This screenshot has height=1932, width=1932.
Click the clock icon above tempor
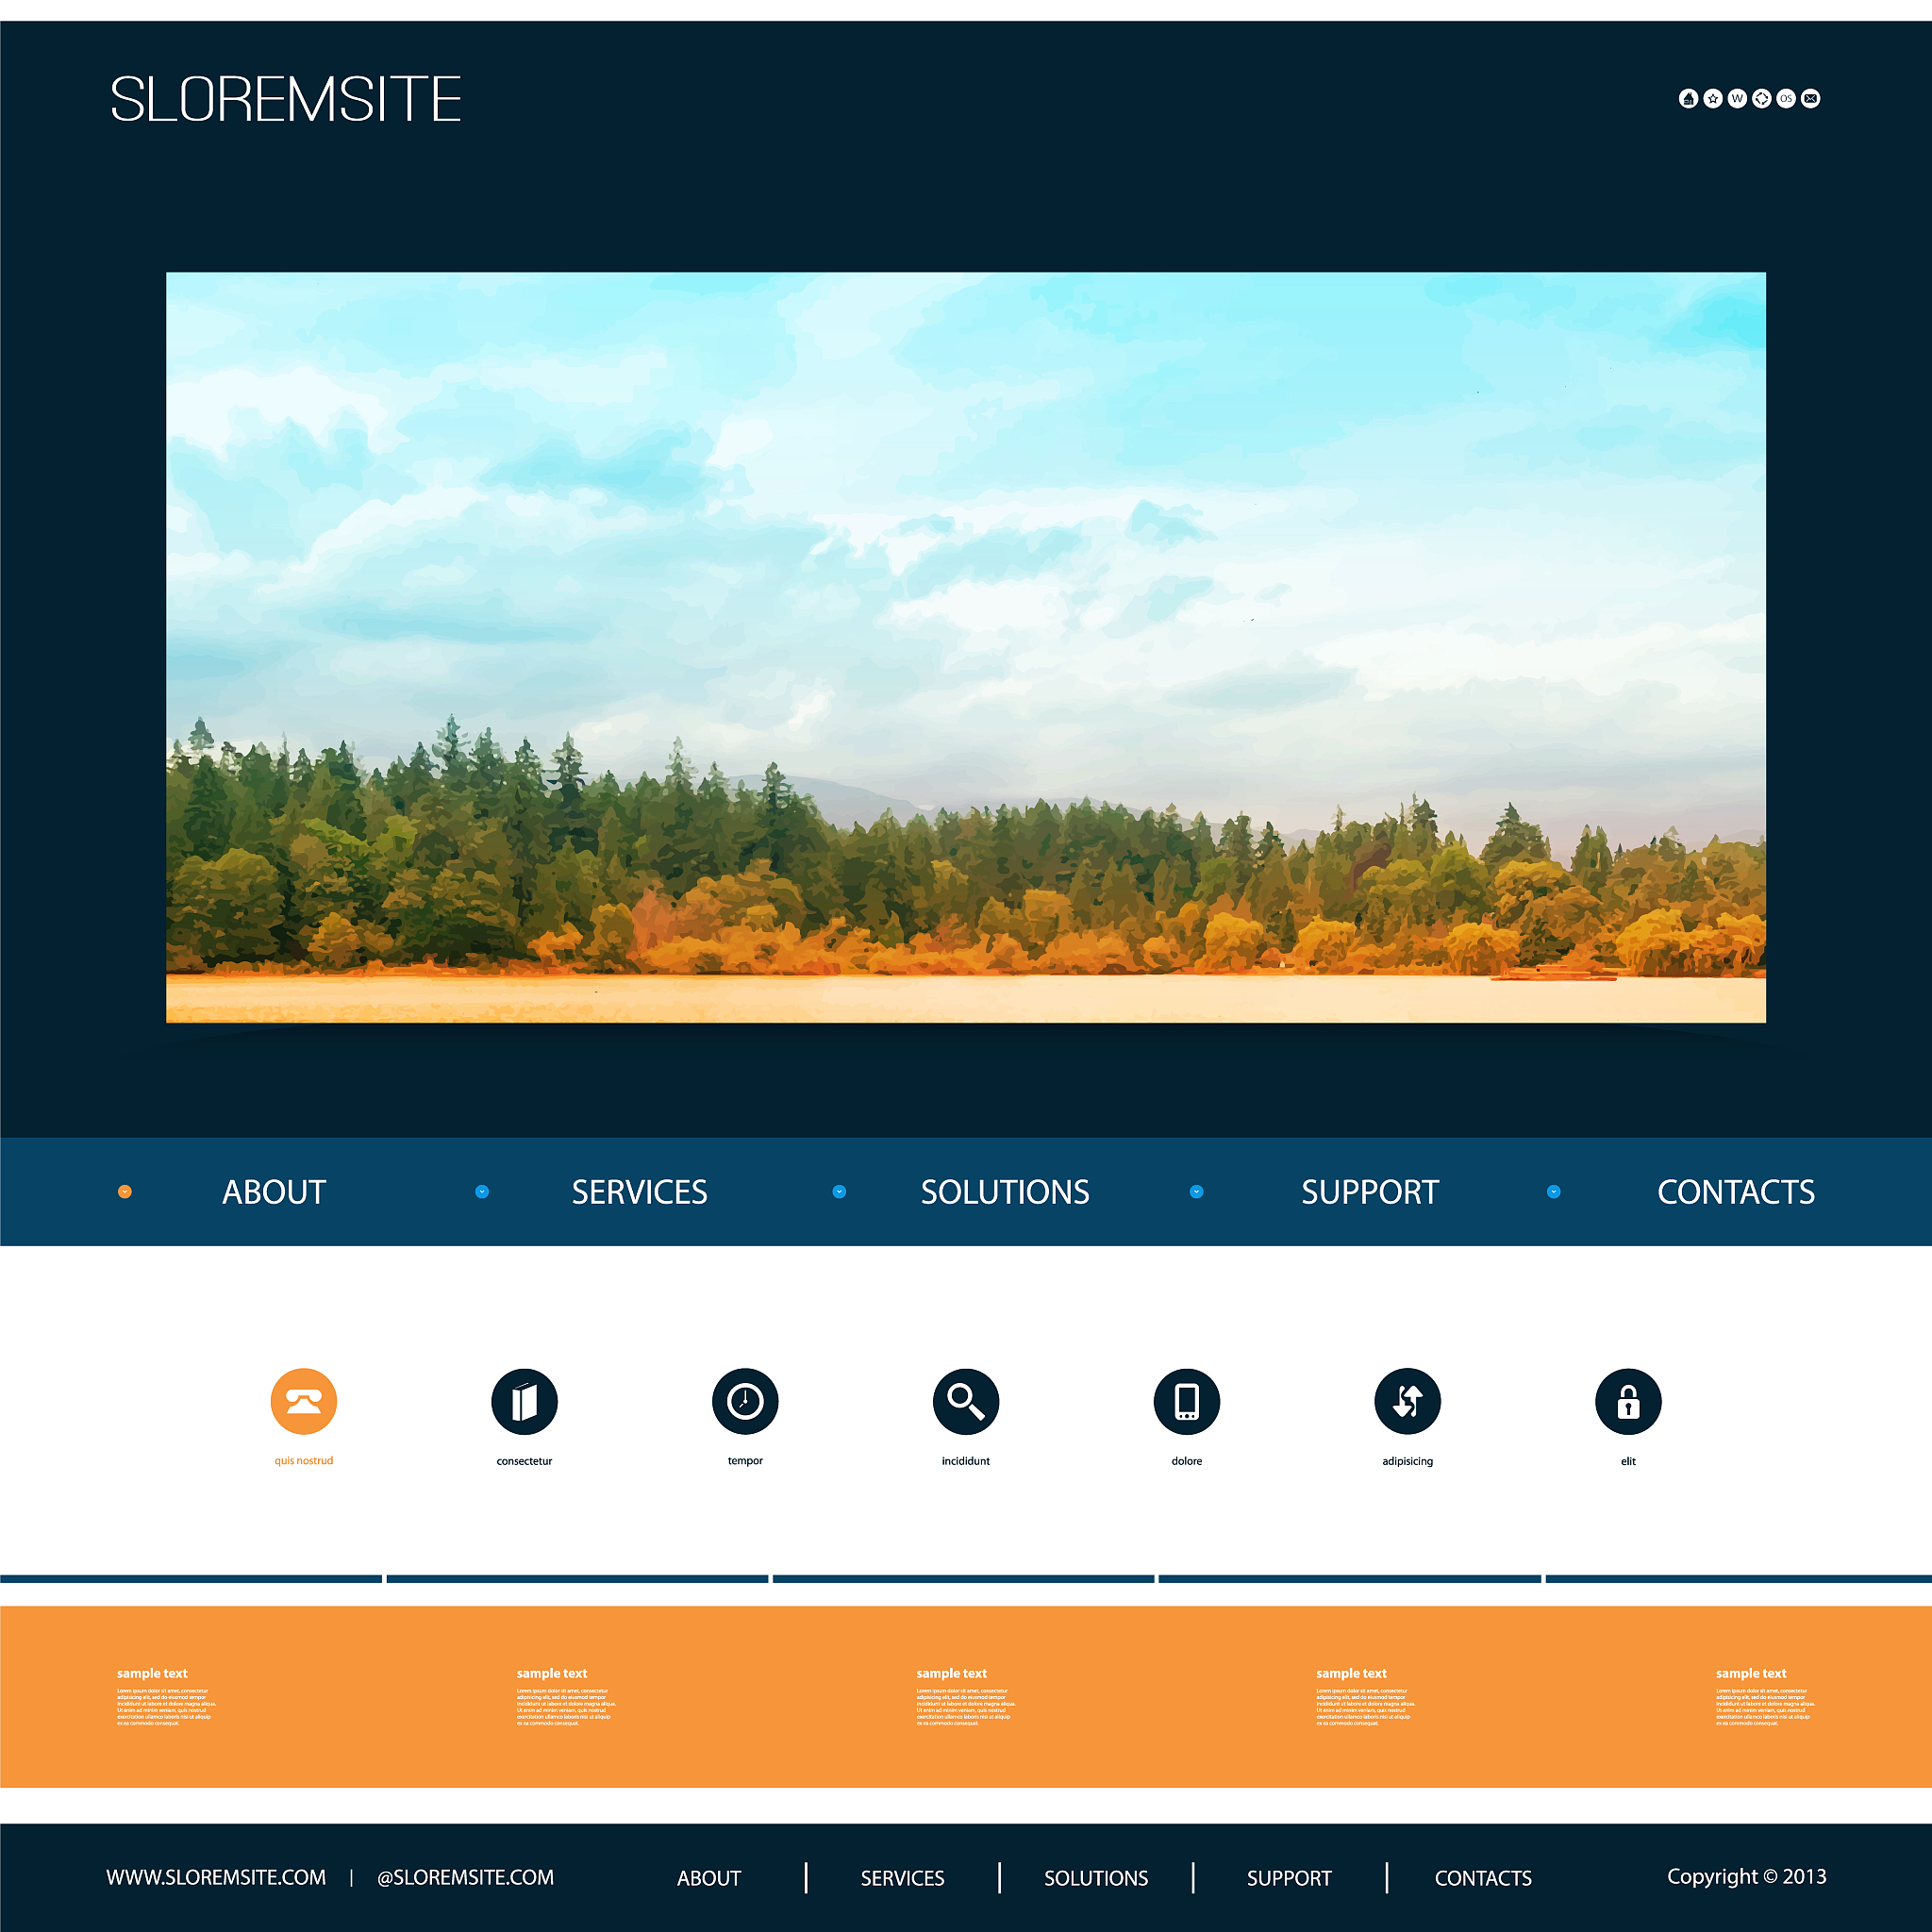(745, 1401)
